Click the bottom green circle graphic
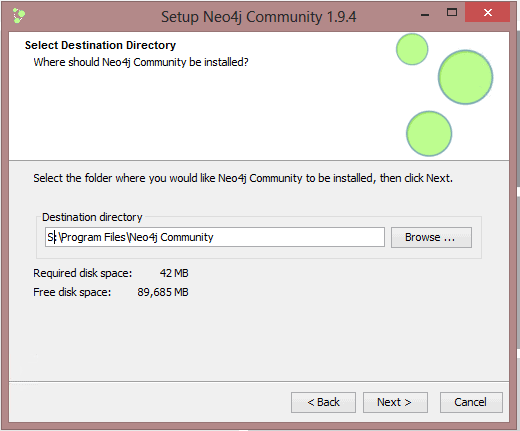 click(429, 133)
